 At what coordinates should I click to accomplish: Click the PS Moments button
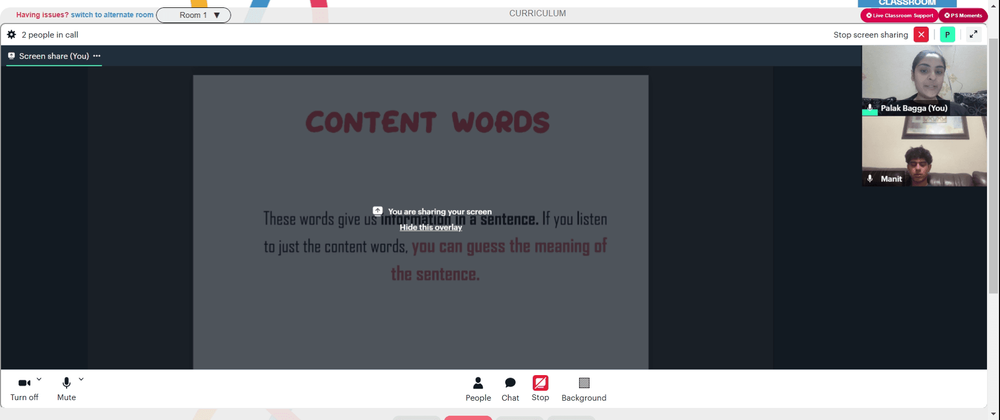click(963, 15)
